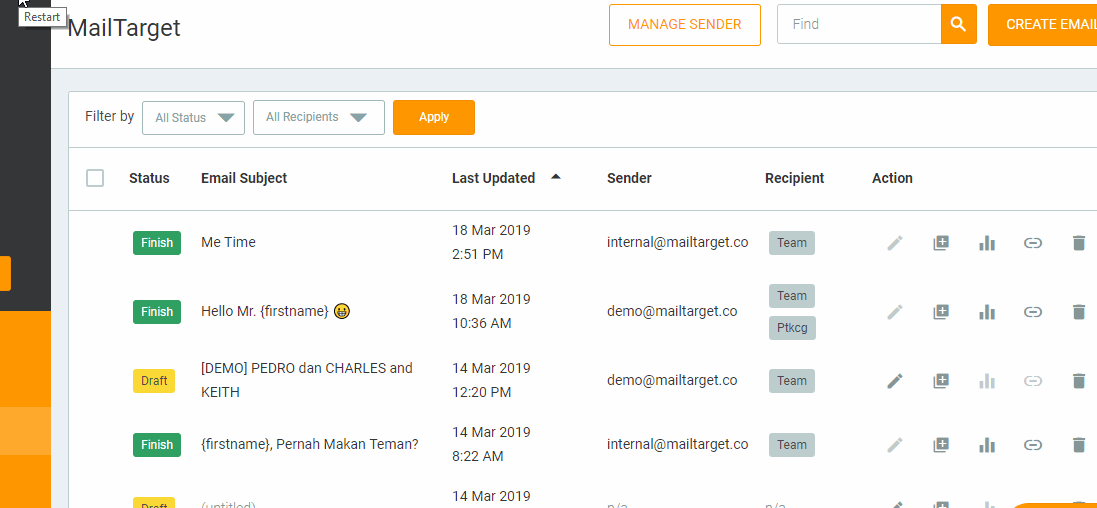Click Draft status badge of [DEMO] PEDRO
The image size is (1097, 508).
click(154, 381)
